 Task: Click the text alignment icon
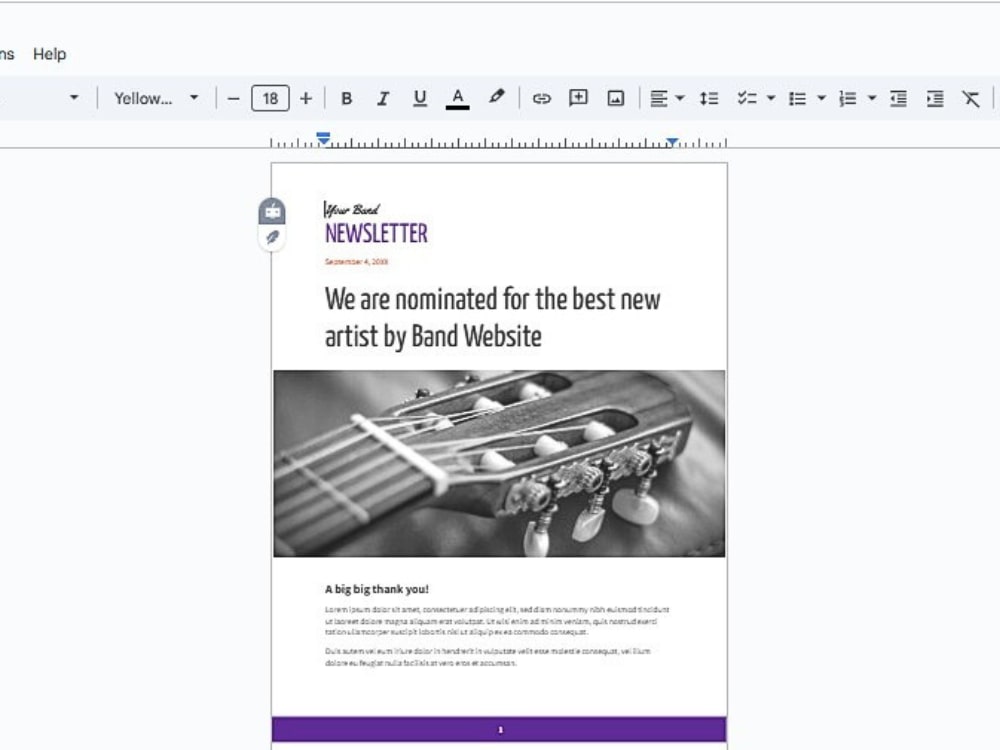[659, 99]
